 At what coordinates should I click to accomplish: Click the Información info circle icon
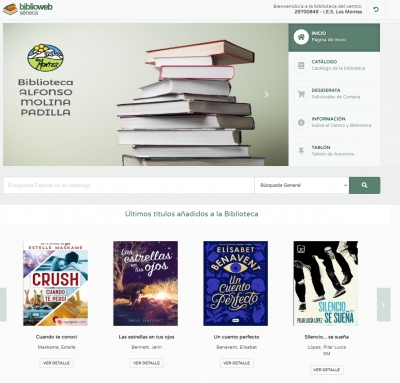coord(301,123)
